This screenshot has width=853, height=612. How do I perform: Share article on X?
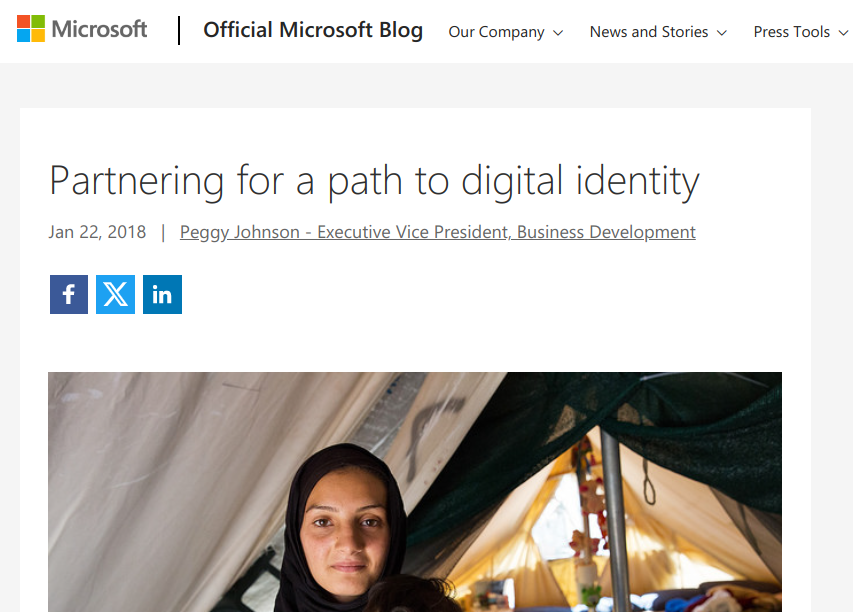(115, 294)
